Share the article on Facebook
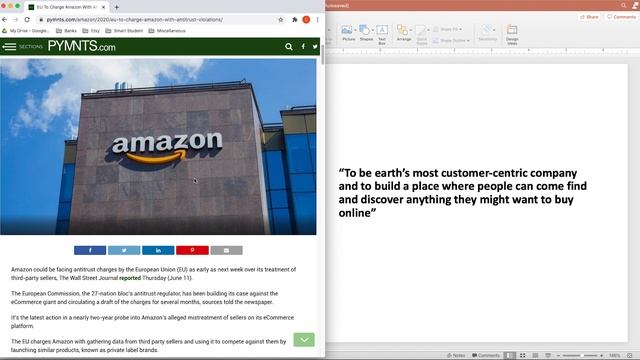The image size is (640, 360). click(x=90, y=250)
